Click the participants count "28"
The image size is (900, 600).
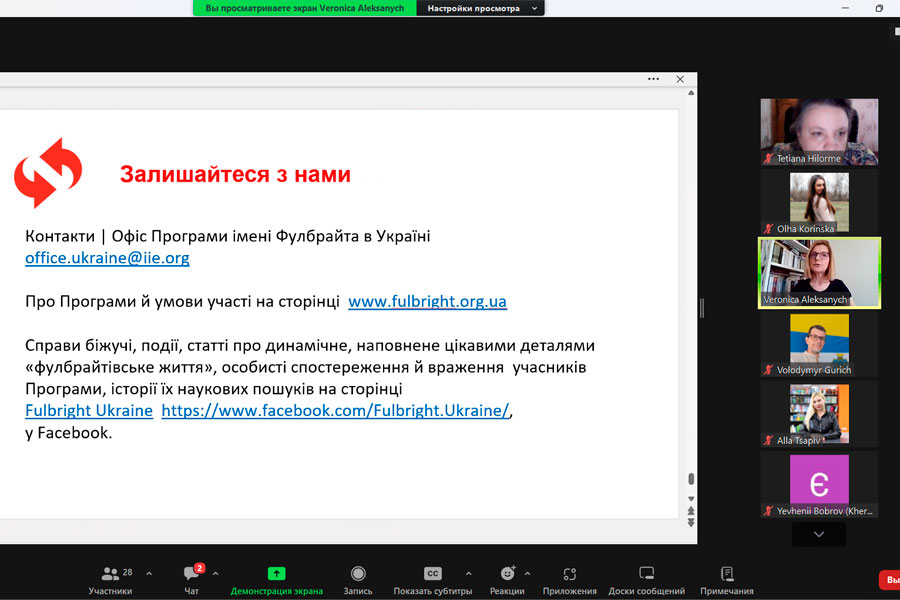point(127,572)
